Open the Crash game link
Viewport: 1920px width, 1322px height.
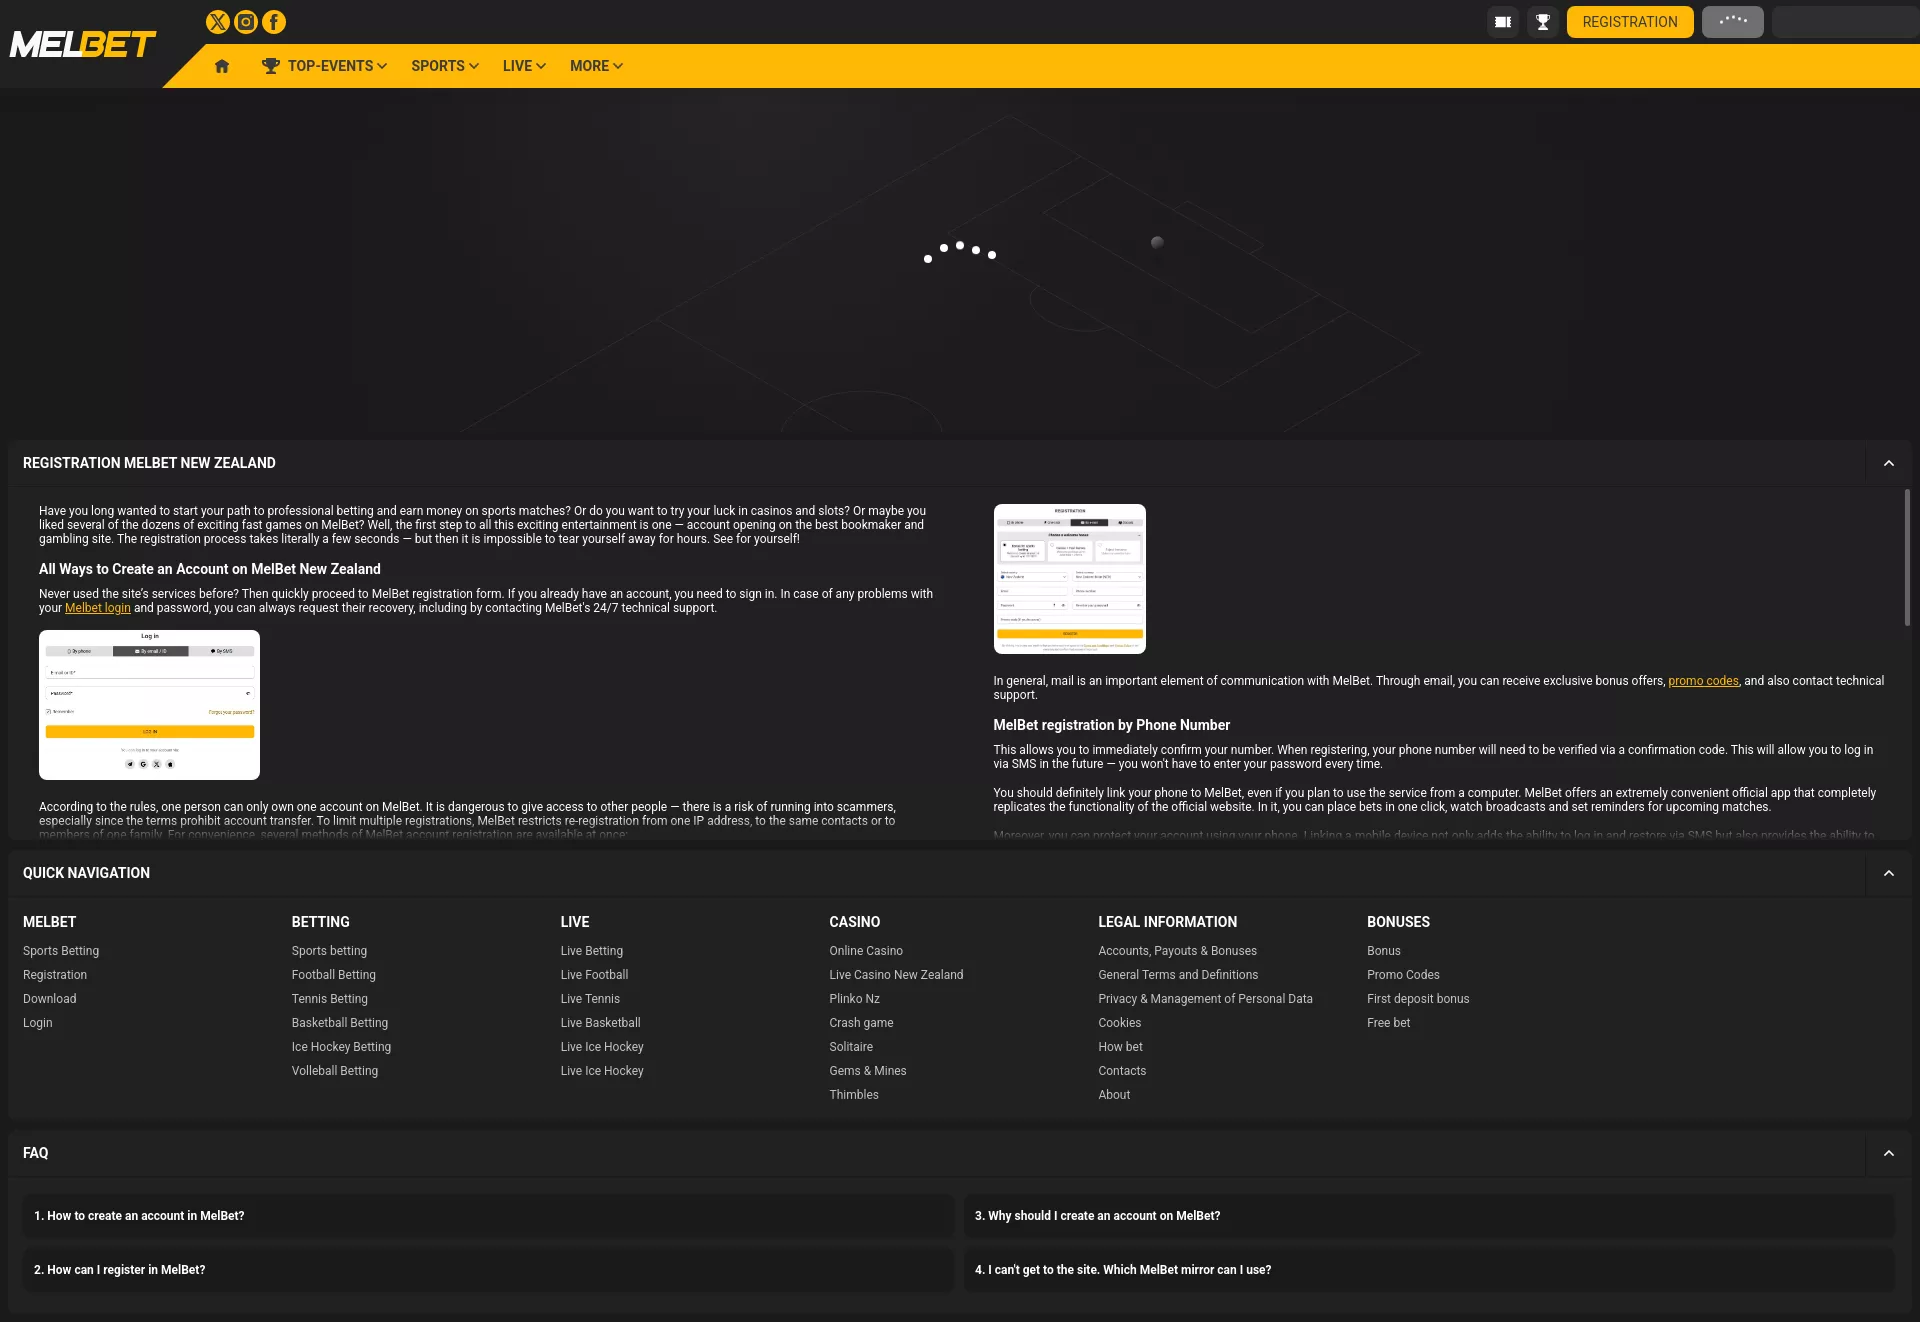pos(861,1023)
